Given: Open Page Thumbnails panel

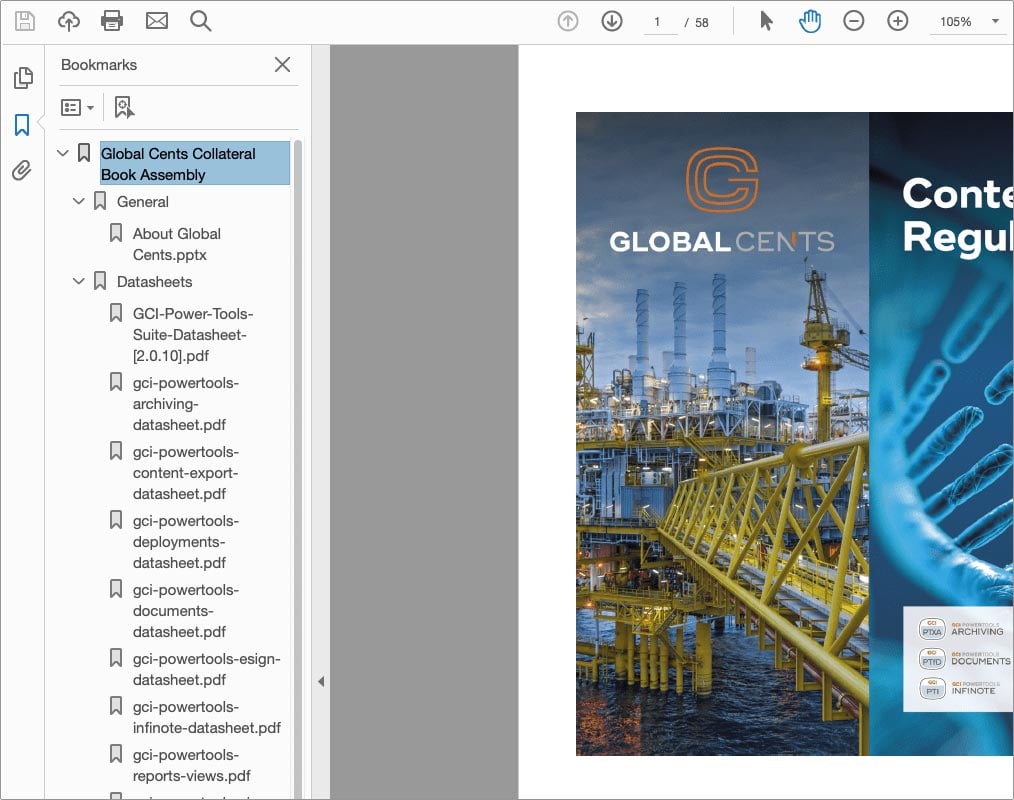Looking at the screenshot, I should [x=23, y=78].
